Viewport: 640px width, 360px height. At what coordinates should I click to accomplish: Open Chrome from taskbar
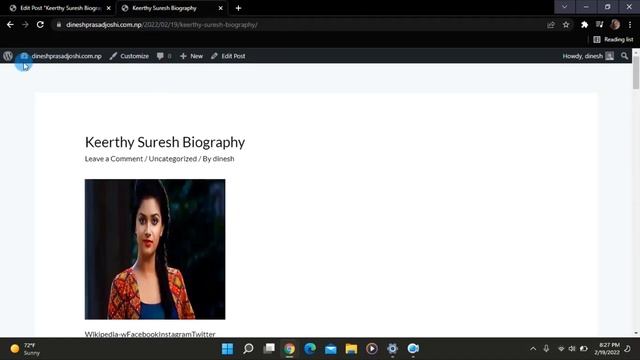pos(289,349)
